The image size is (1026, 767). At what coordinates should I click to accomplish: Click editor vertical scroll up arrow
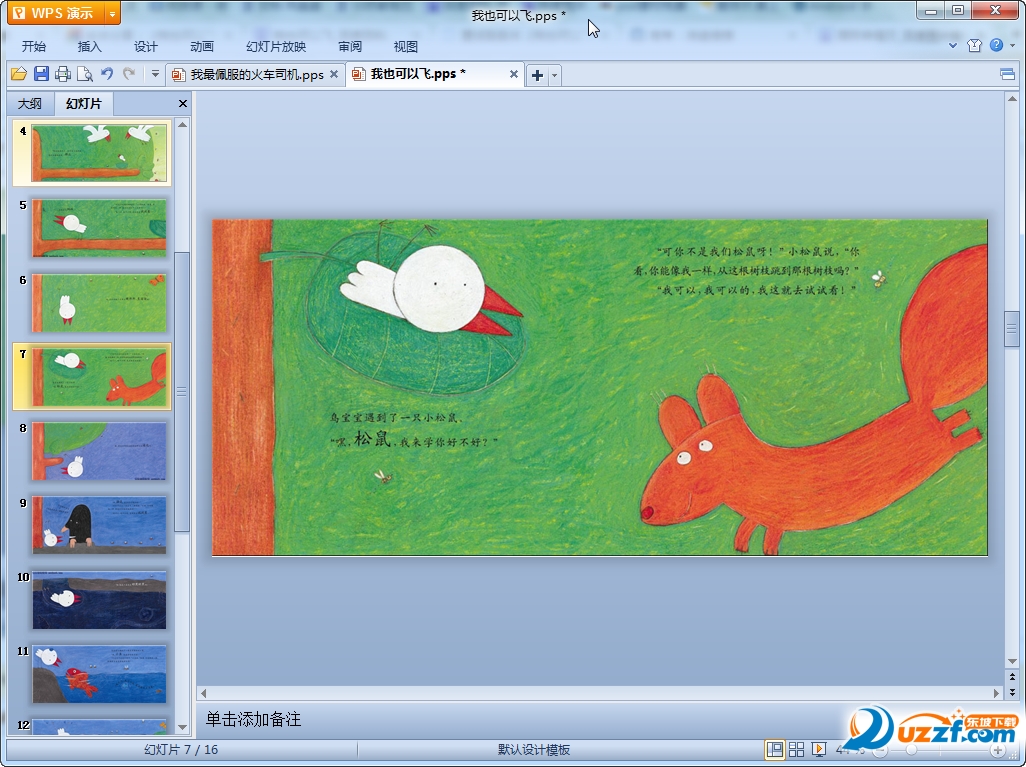pyautogui.click(x=1012, y=99)
